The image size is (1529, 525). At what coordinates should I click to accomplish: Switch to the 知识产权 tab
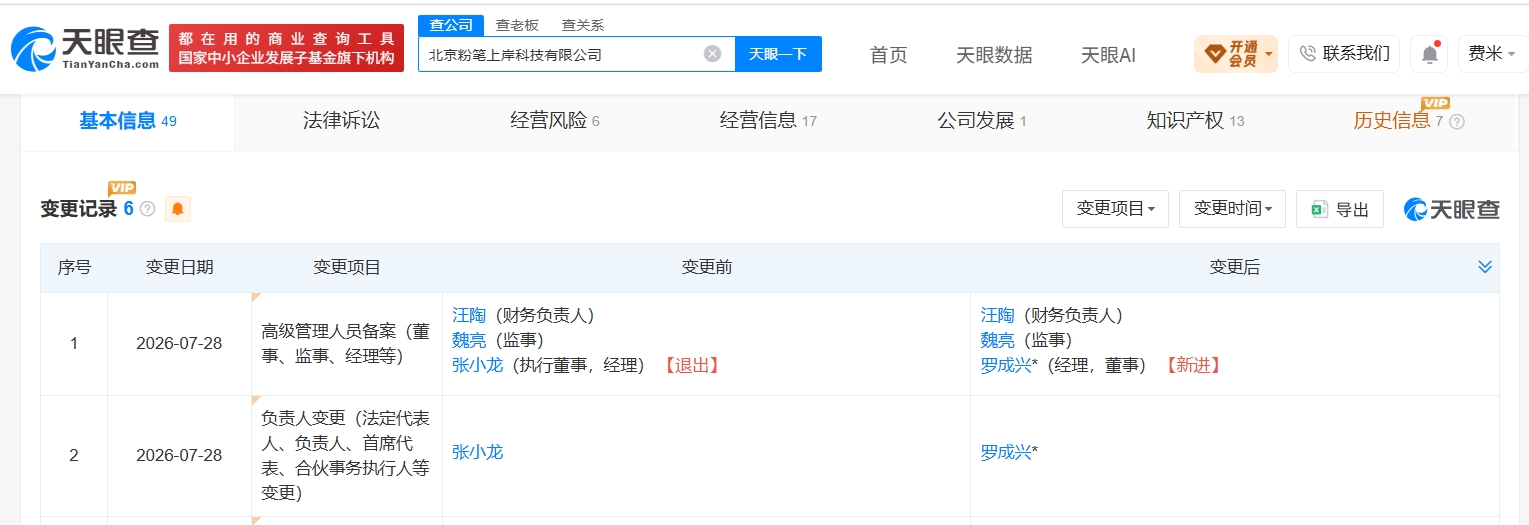tap(1195, 121)
